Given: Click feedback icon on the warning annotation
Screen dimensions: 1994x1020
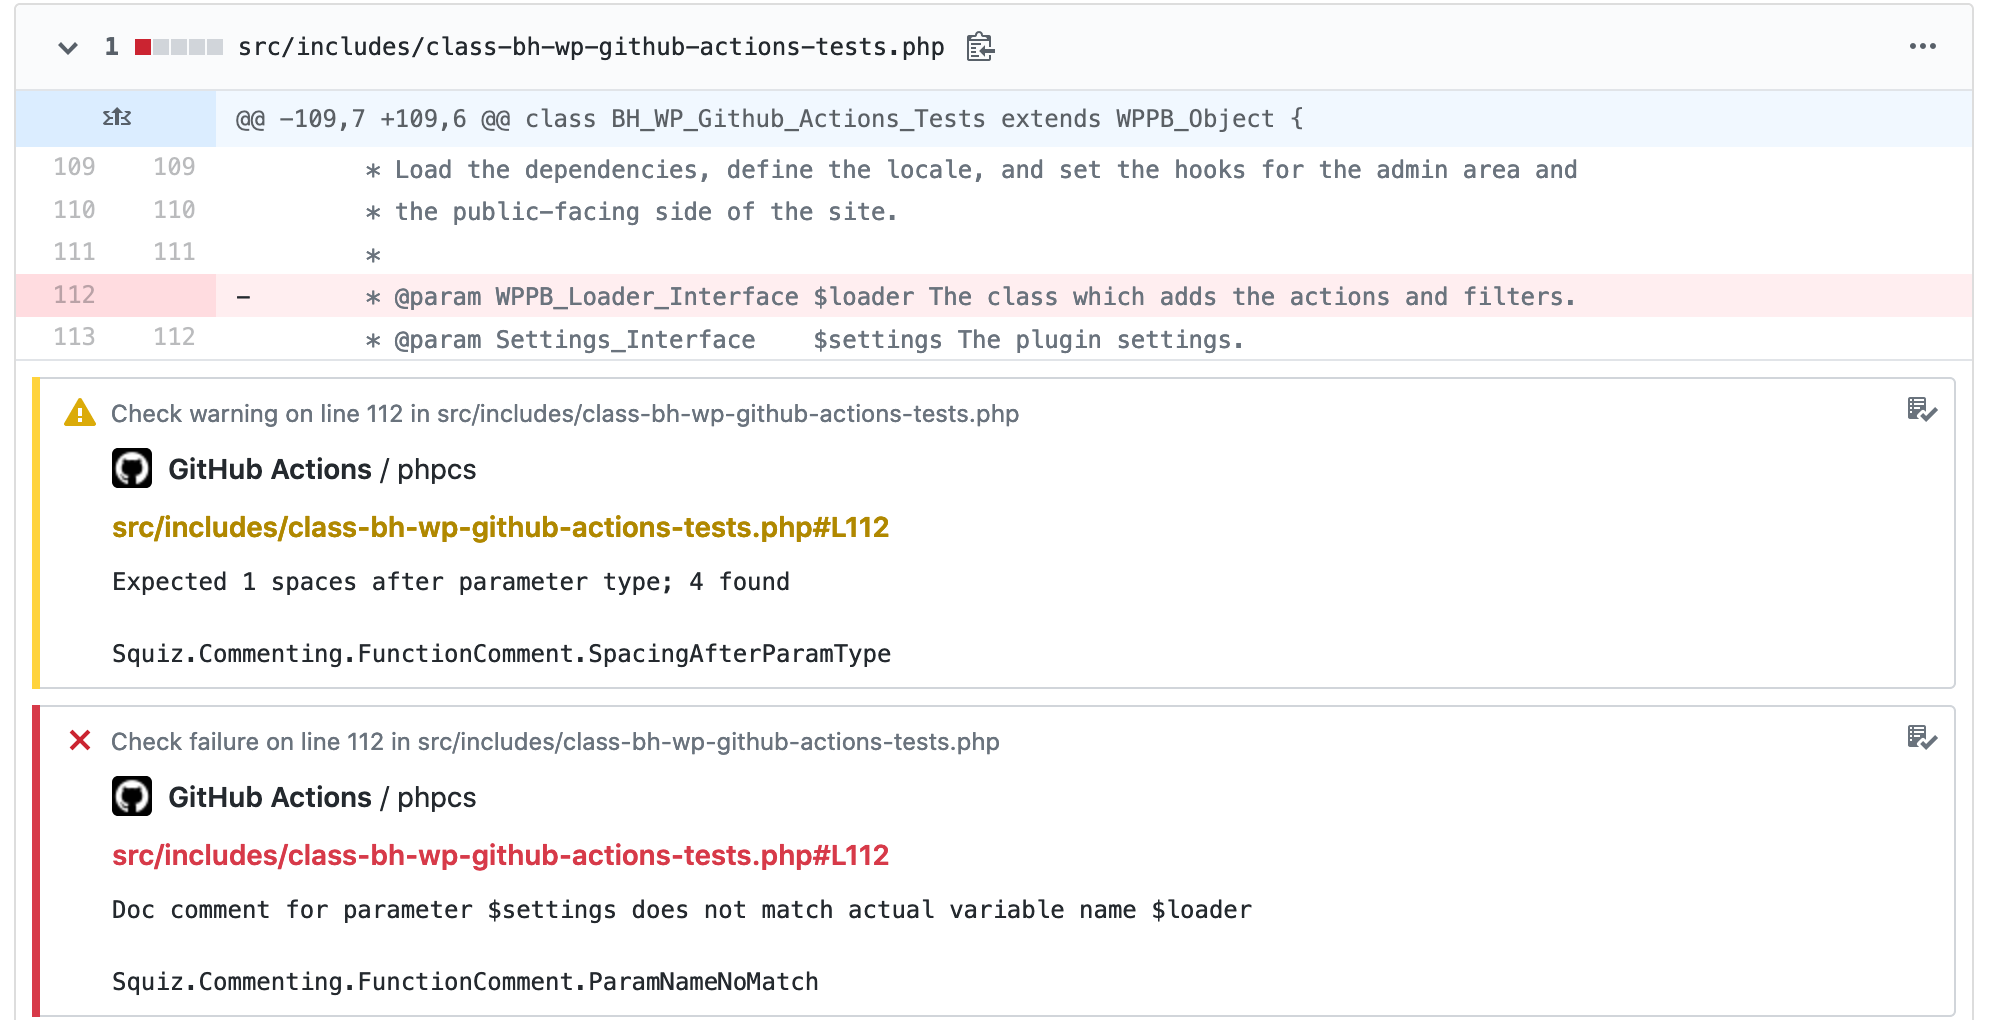Looking at the screenshot, I should point(1921,410).
